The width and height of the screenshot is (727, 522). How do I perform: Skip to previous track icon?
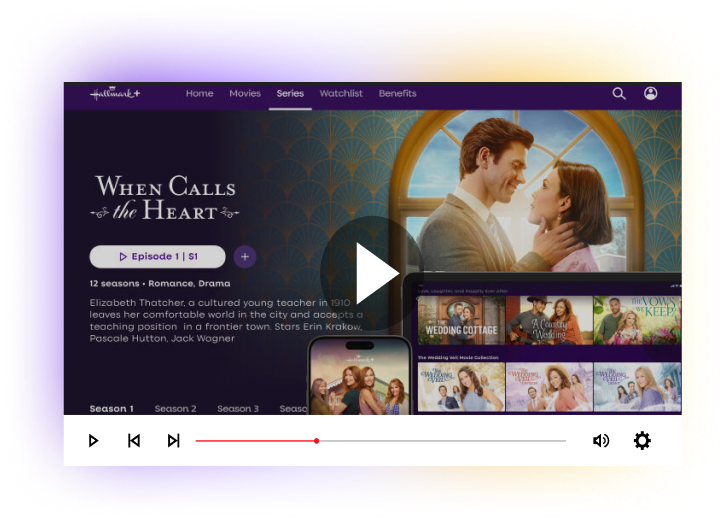point(134,440)
